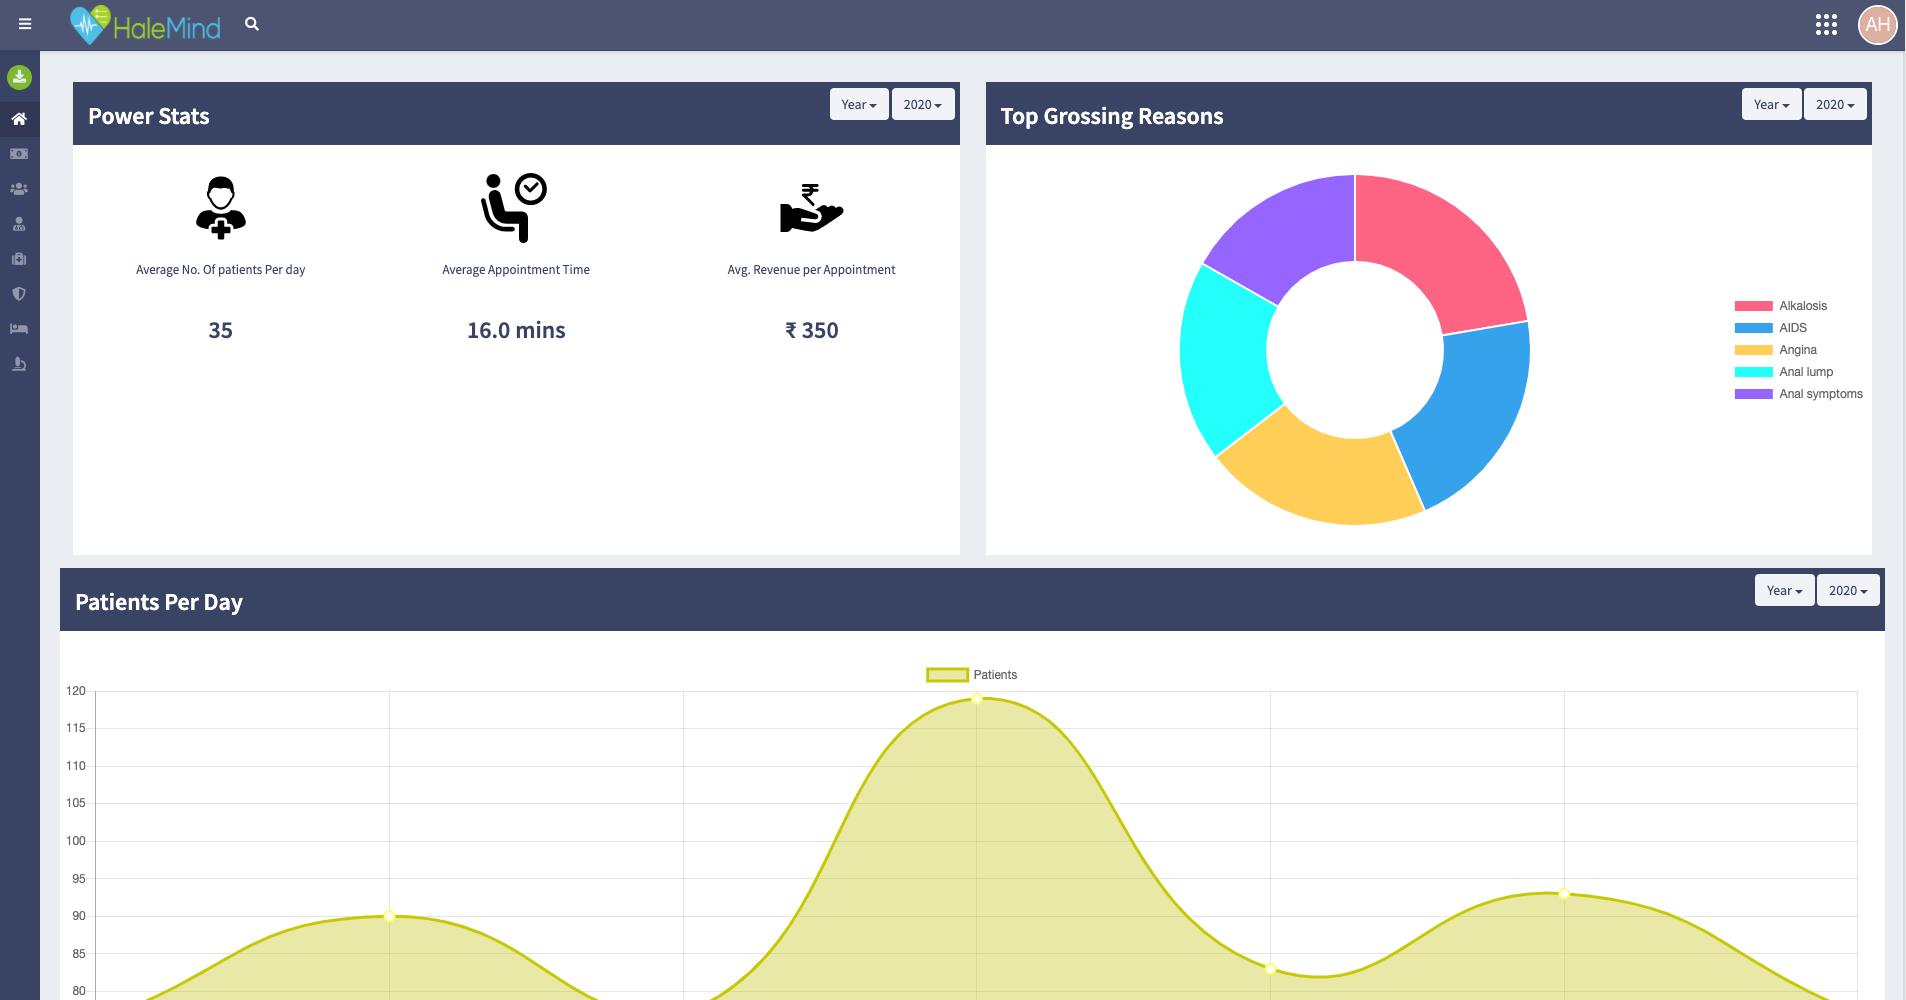Viewport: 1906px width, 1000px height.
Task: Open the bed/ward section from sidebar
Action: click(19, 328)
